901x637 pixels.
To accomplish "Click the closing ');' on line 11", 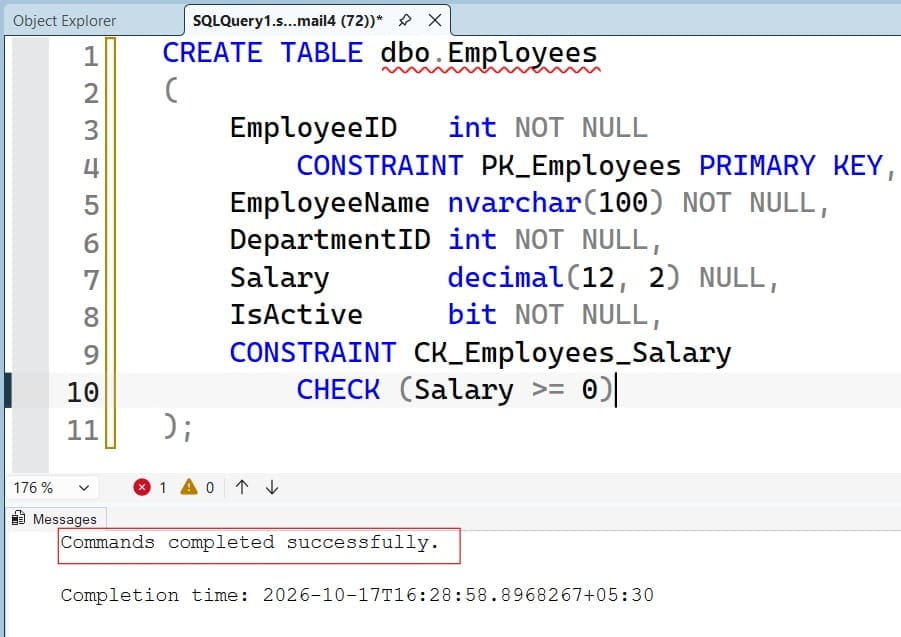I will (x=178, y=428).
